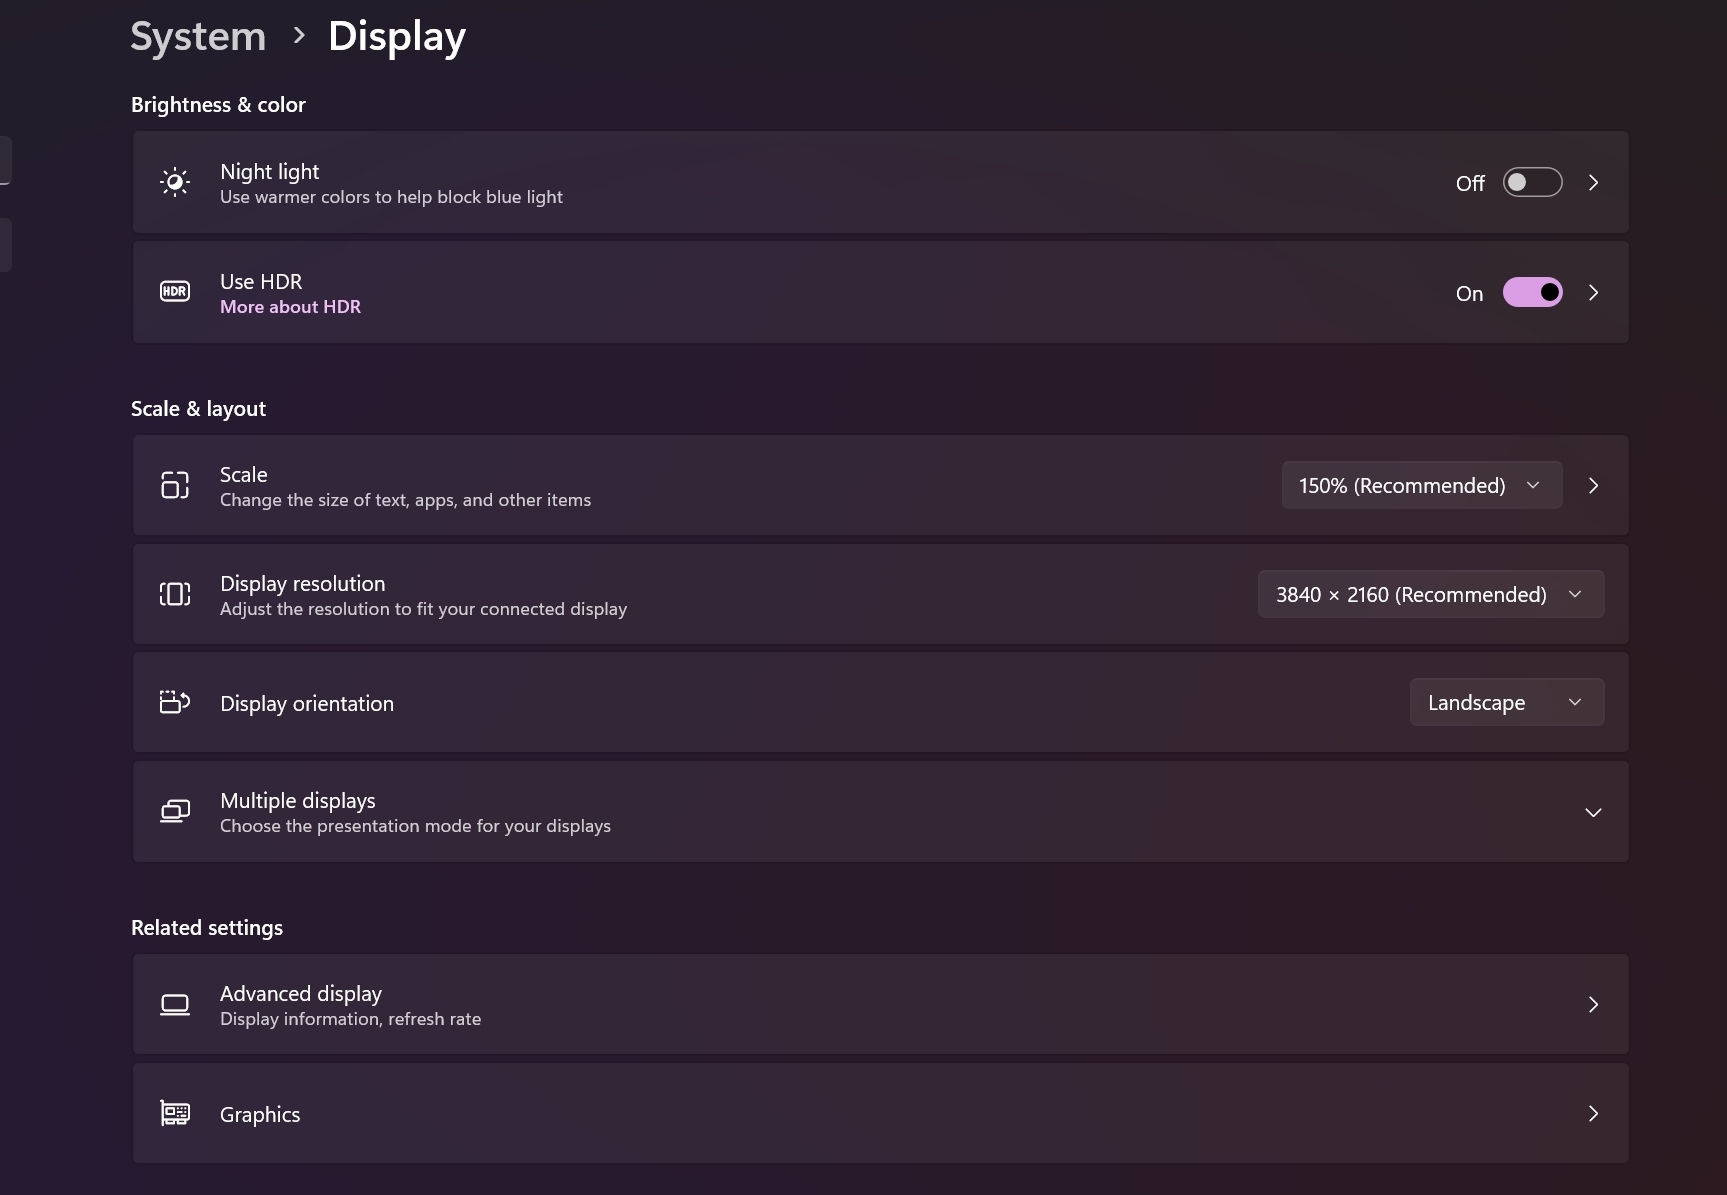Open Advanced display chevron
The height and width of the screenshot is (1195, 1727).
click(x=1594, y=1004)
